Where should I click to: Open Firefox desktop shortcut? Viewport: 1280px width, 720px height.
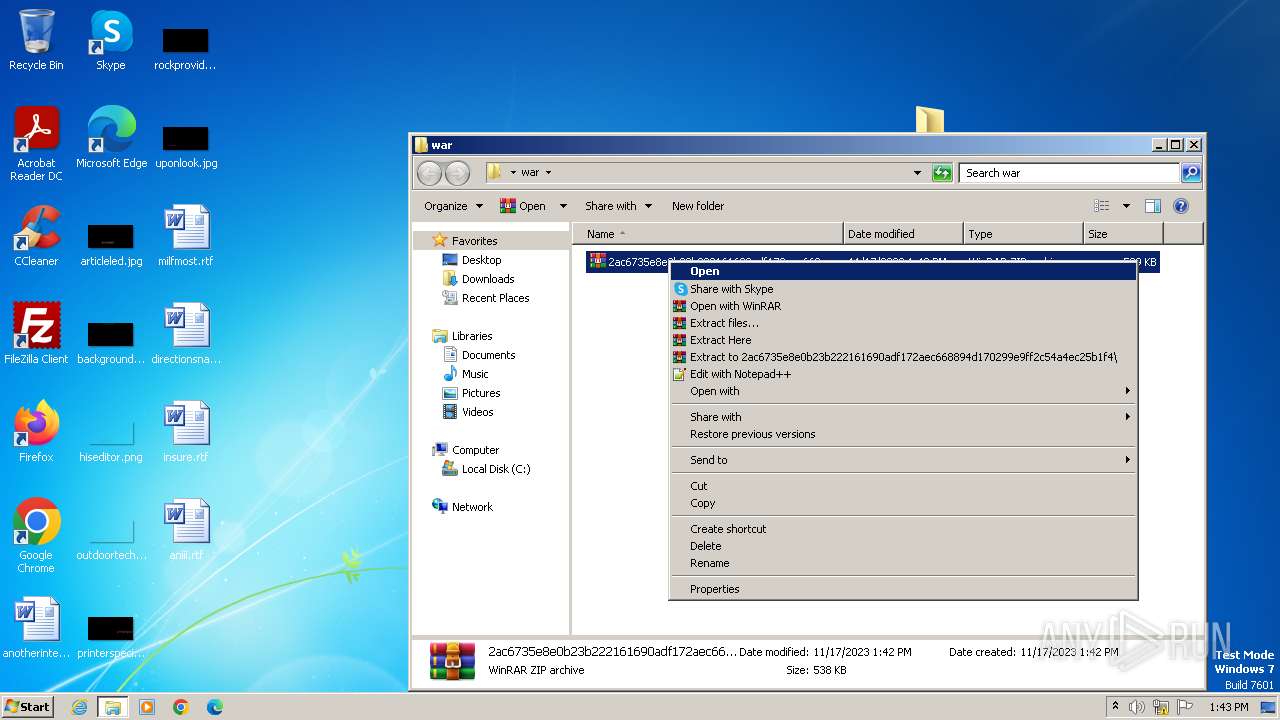[36, 432]
